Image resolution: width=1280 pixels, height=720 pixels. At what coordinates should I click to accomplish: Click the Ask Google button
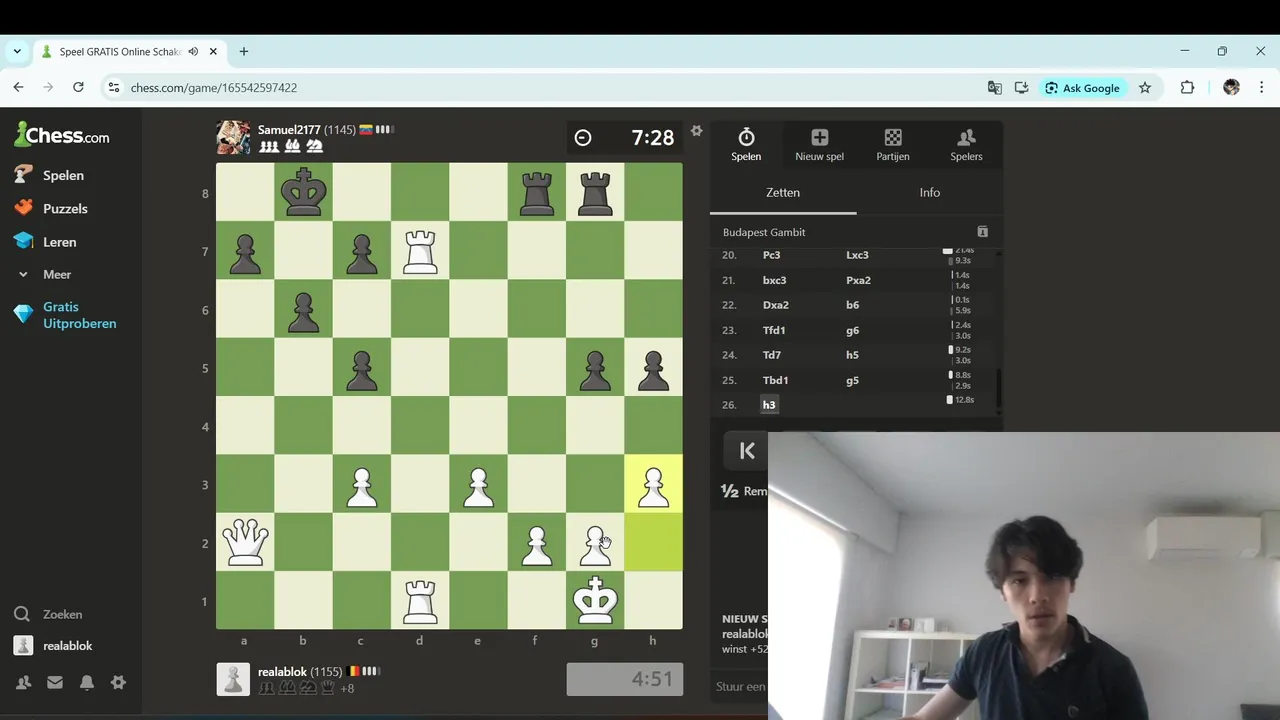[1082, 88]
